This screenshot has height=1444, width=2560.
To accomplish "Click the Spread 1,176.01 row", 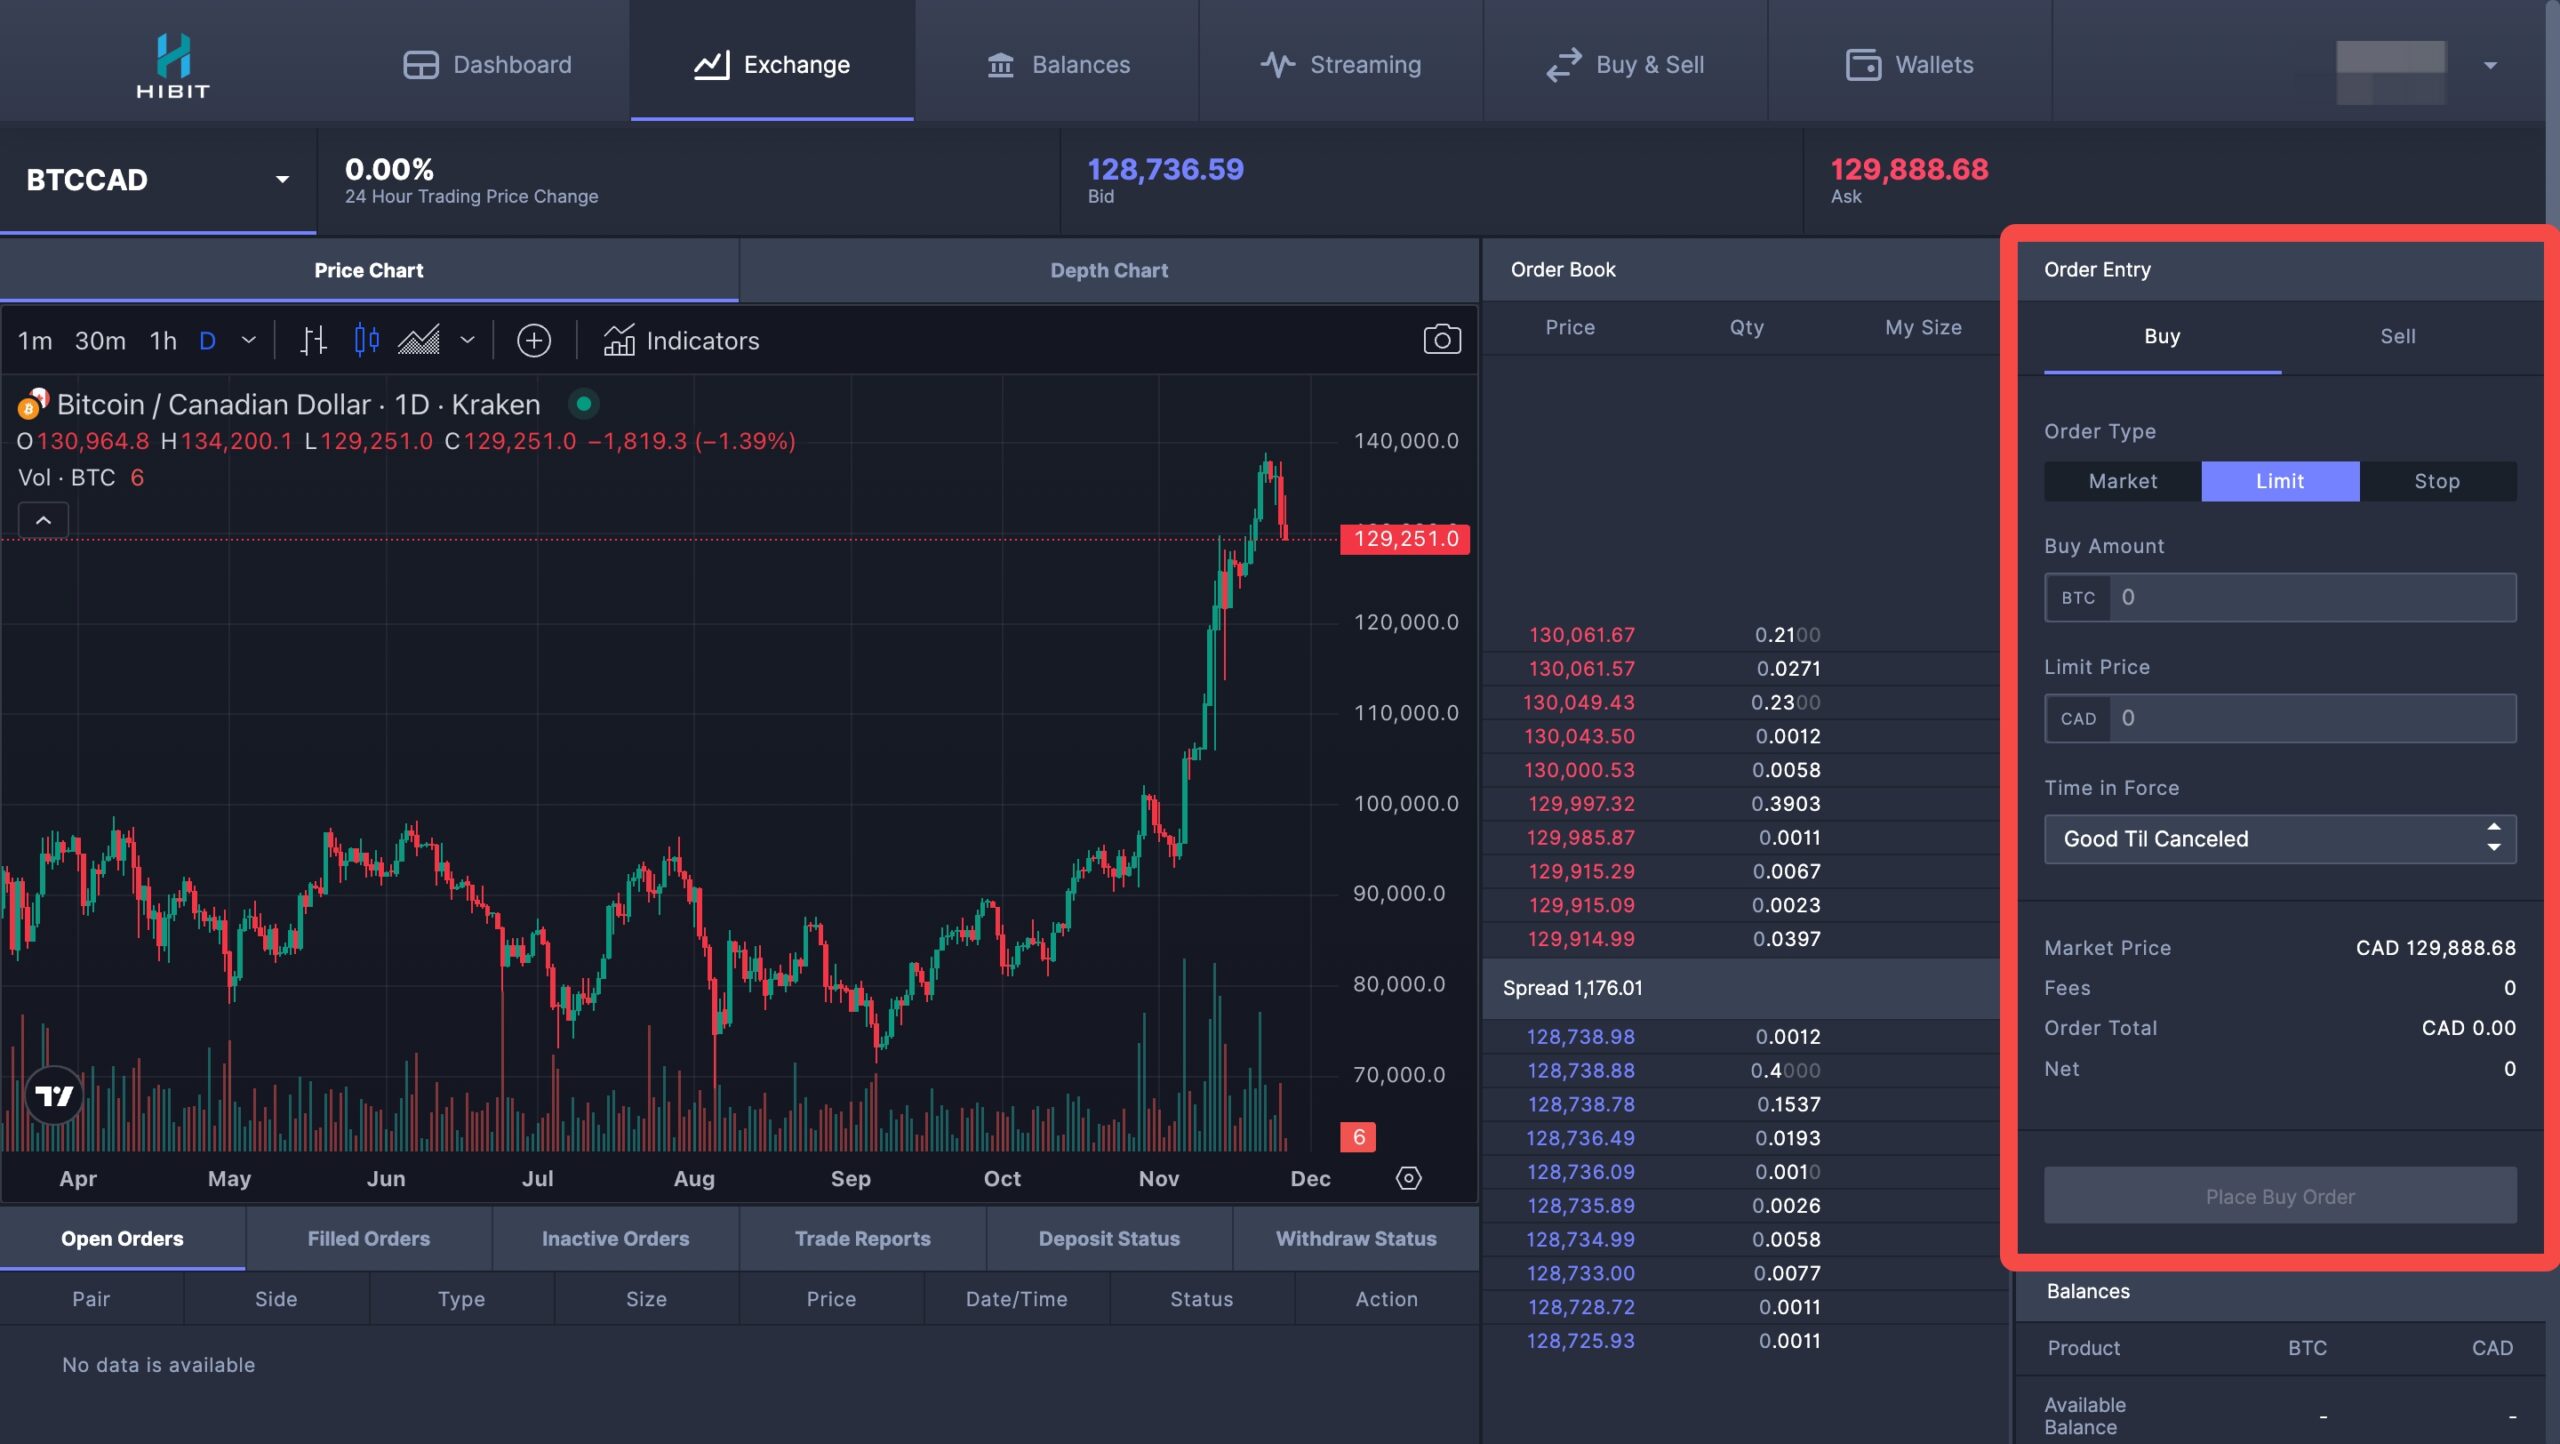I will (x=1740, y=988).
